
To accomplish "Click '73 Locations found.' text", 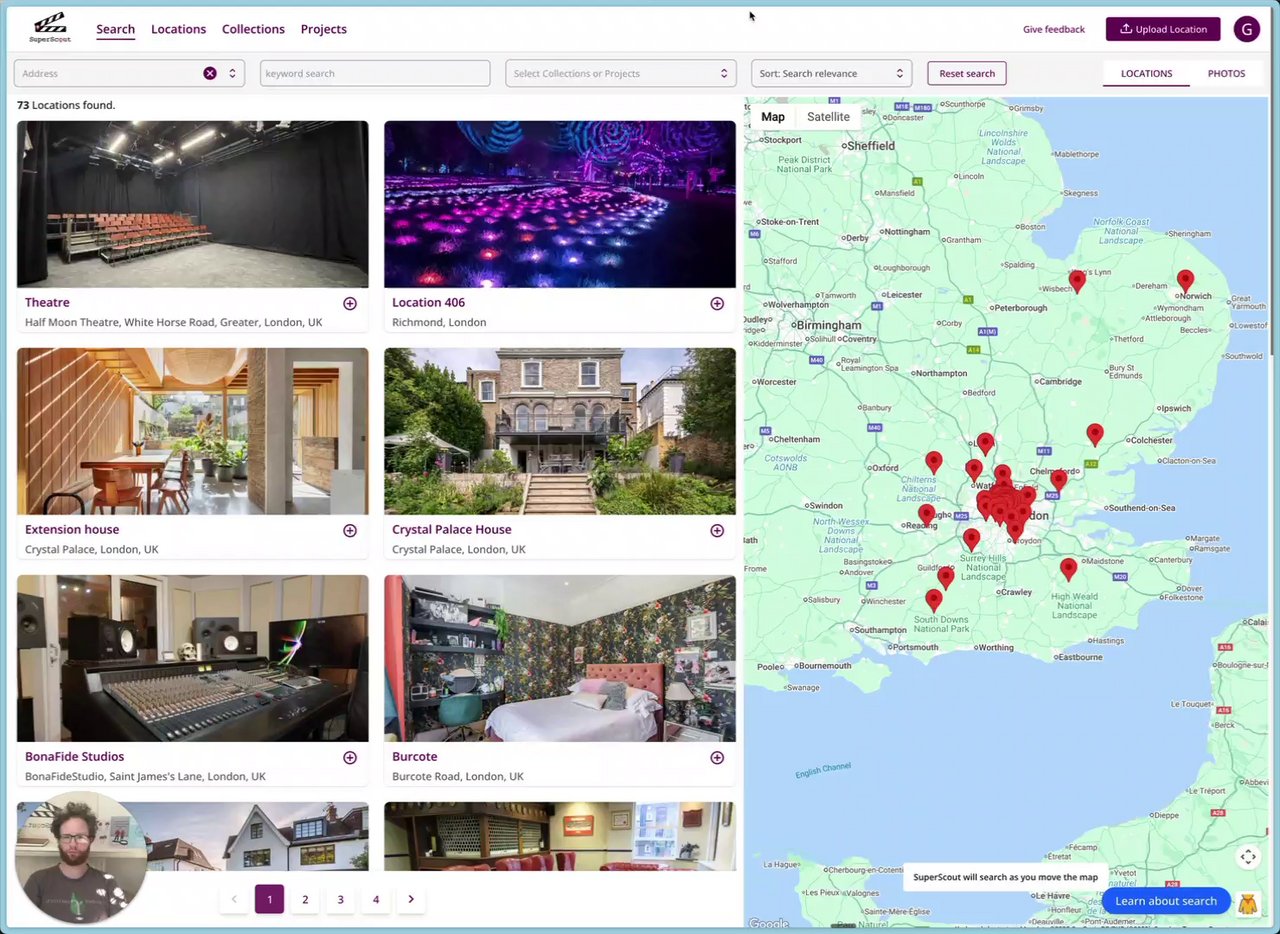I will coord(66,105).
